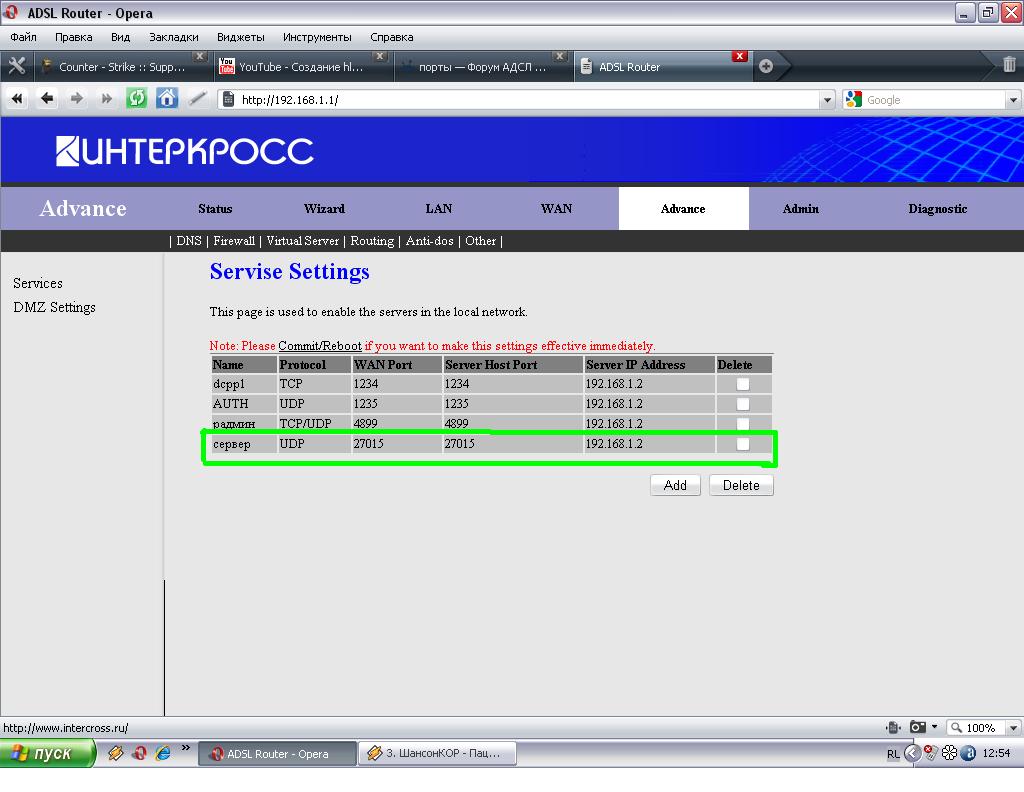Open the Other submenu link
This screenshot has width=1024, height=792.
(x=481, y=241)
